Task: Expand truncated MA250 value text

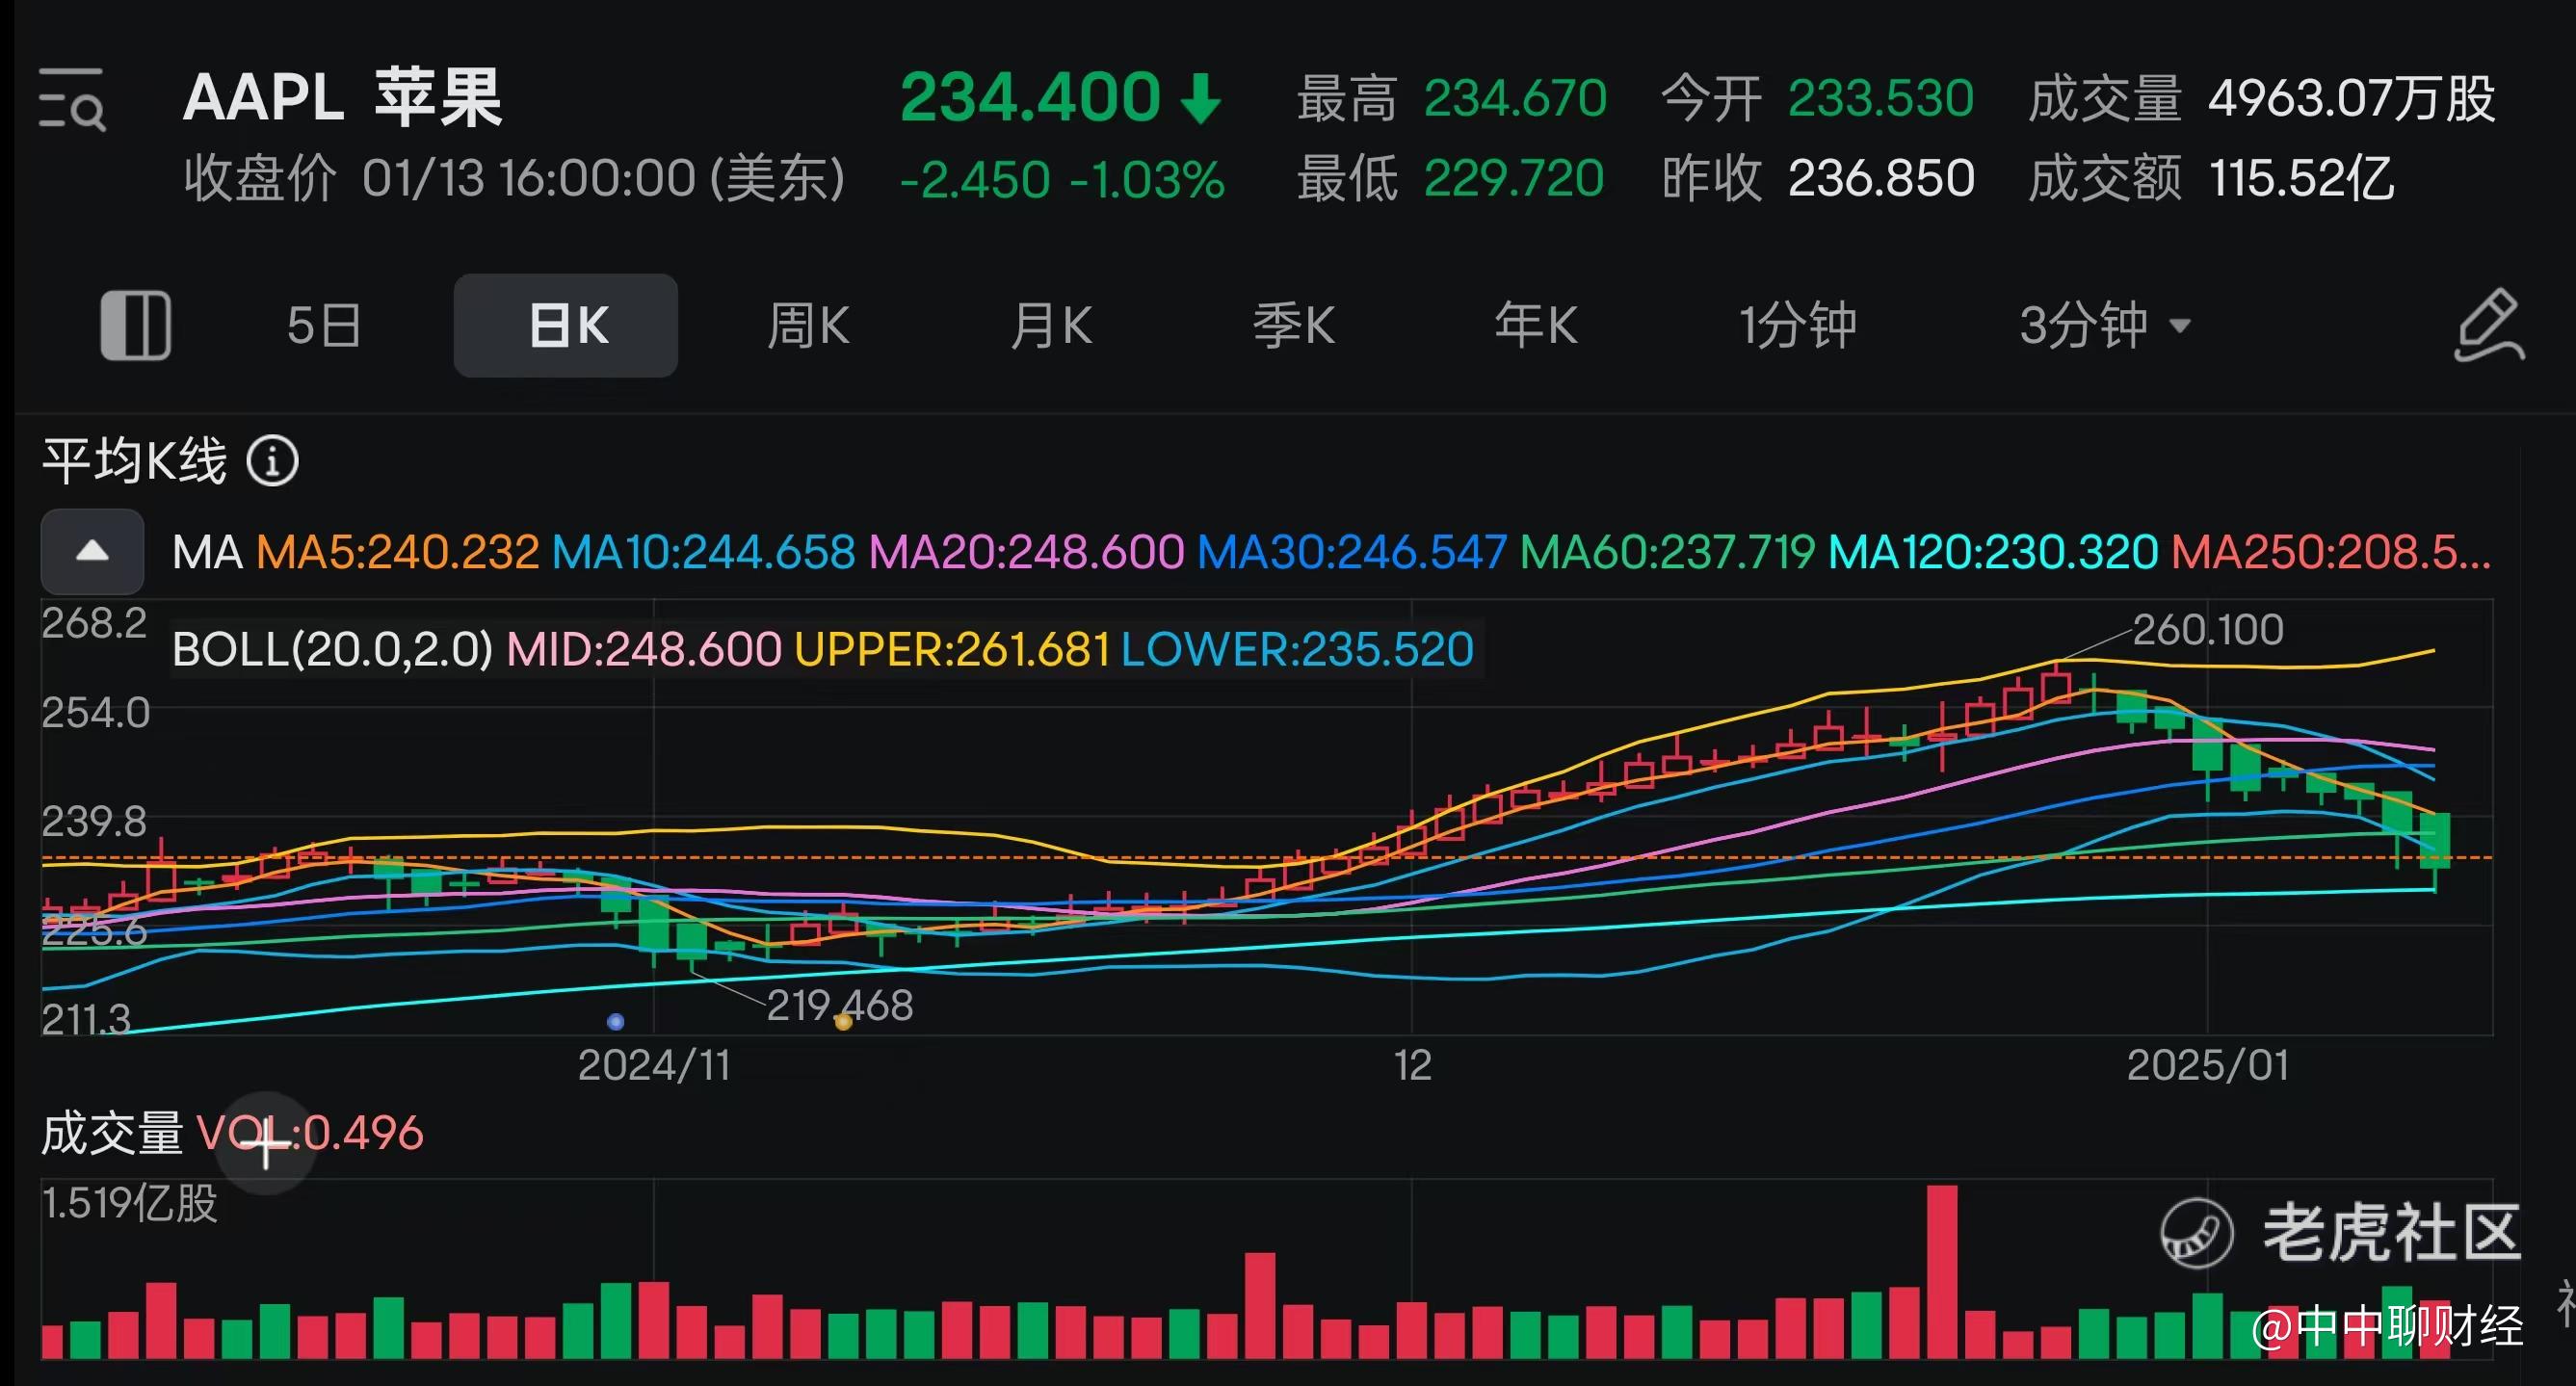Action: (2330, 552)
